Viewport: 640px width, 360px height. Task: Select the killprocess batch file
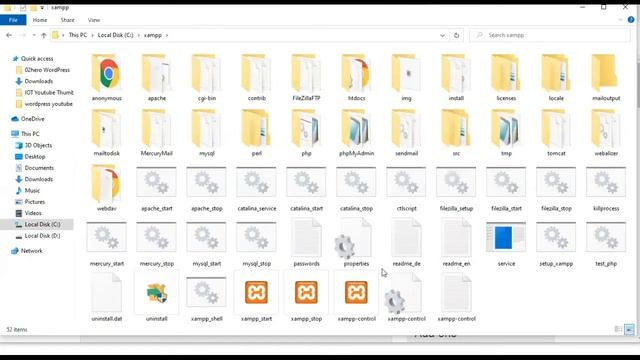(x=606, y=189)
